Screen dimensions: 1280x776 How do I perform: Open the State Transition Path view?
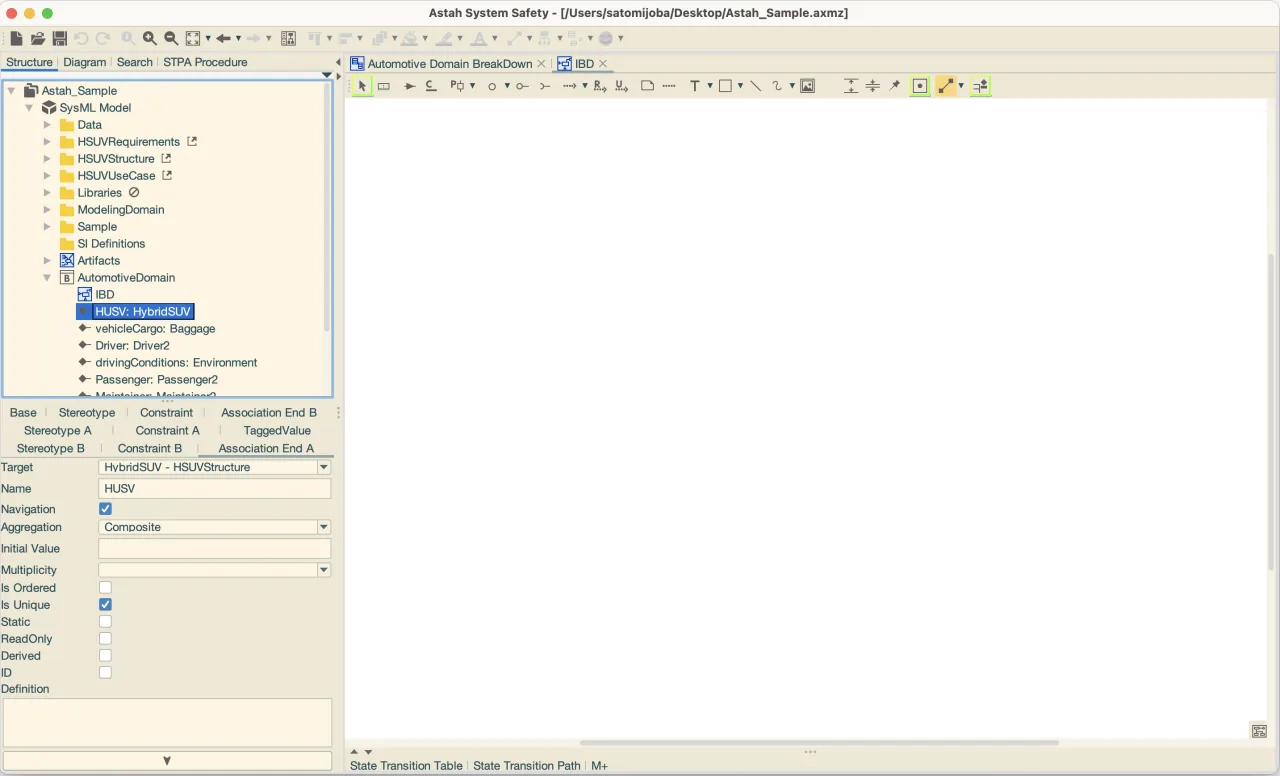pyautogui.click(x=526, y=766)
